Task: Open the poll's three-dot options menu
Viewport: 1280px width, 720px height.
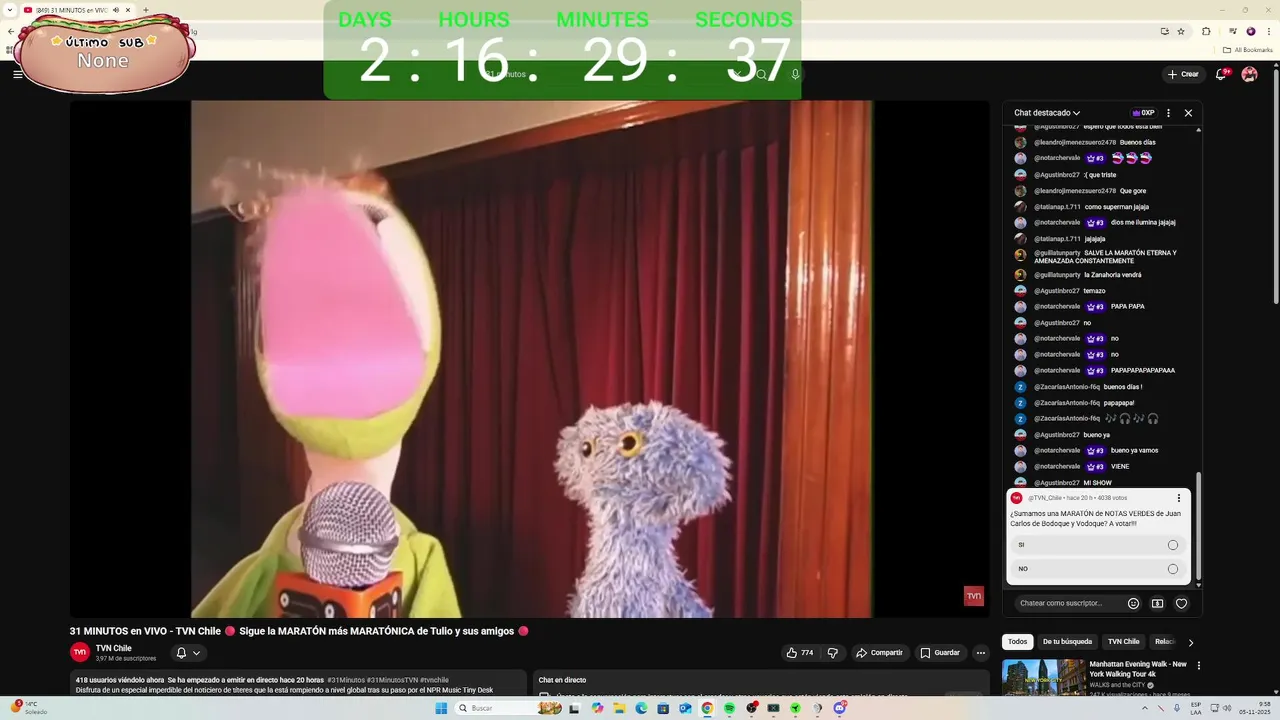Action: 1178,498
